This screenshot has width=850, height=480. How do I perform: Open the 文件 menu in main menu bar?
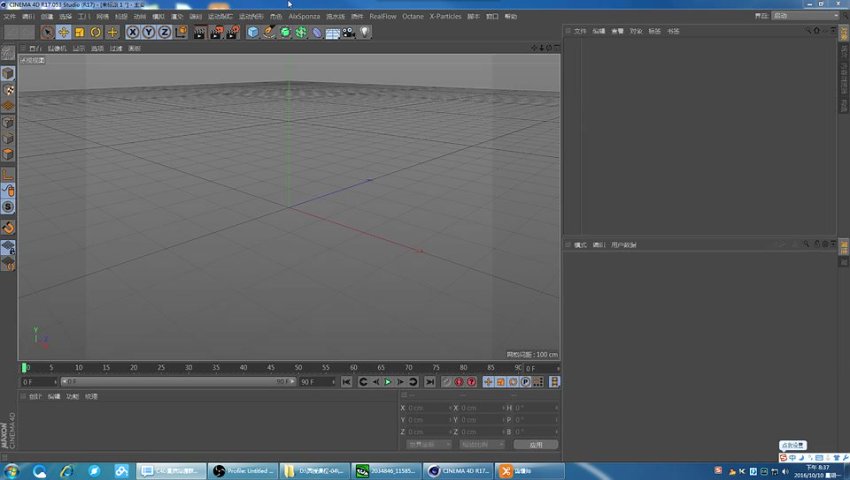pyautogui.click(x=10, y=16)
